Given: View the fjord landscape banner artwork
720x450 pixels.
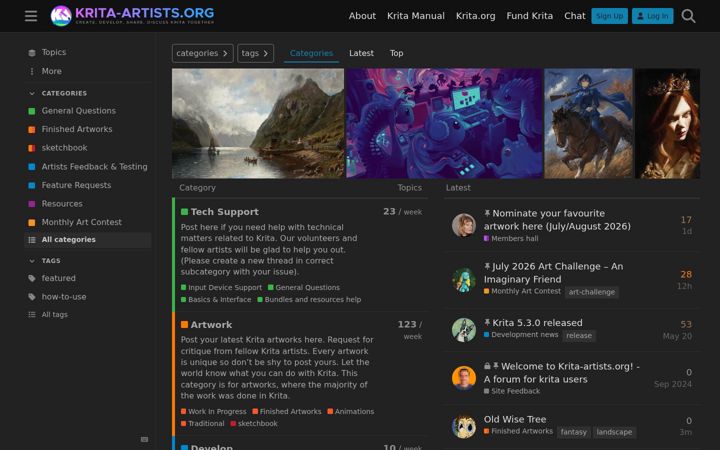Looking at the screenshot, I should [x=258, y=123].
